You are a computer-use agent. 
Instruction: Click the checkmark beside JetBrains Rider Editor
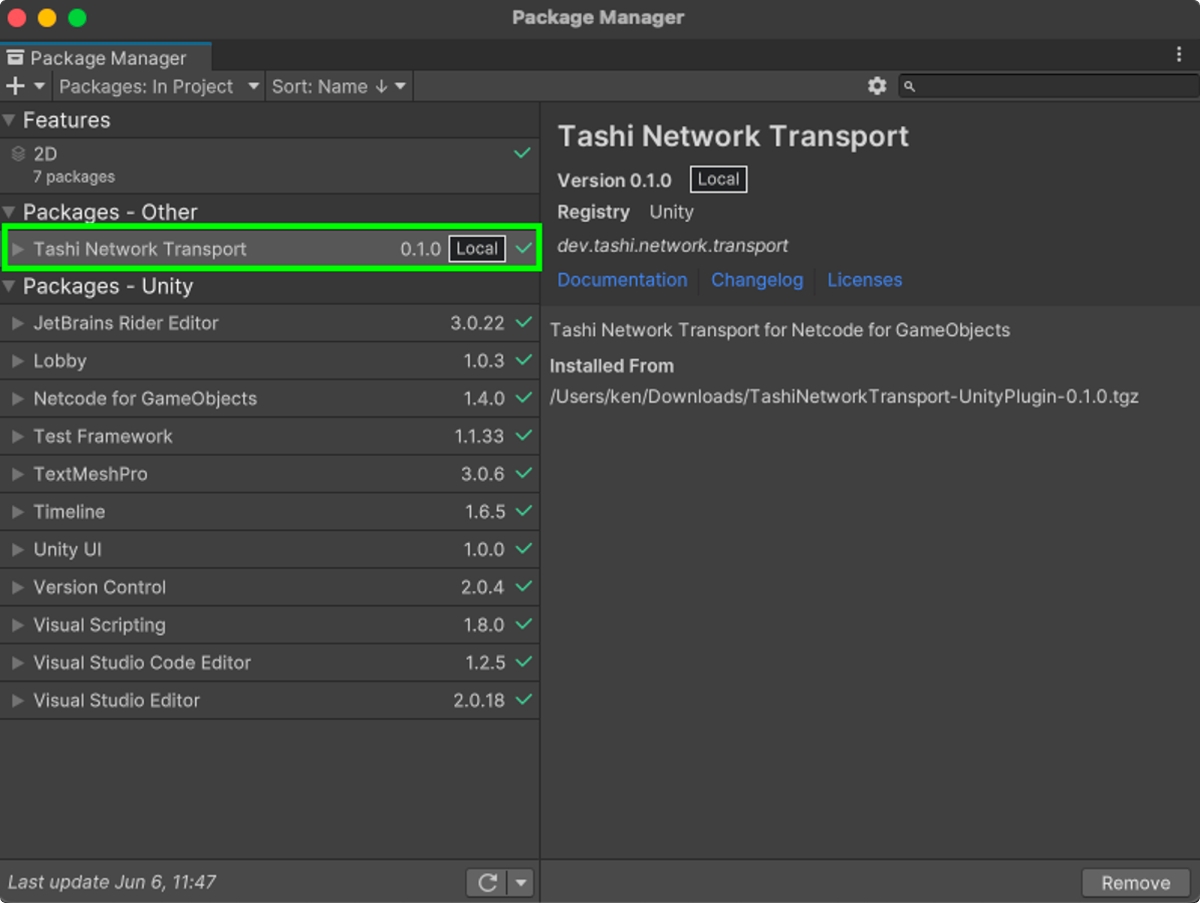pyautogui.click(x=523, y=323)
